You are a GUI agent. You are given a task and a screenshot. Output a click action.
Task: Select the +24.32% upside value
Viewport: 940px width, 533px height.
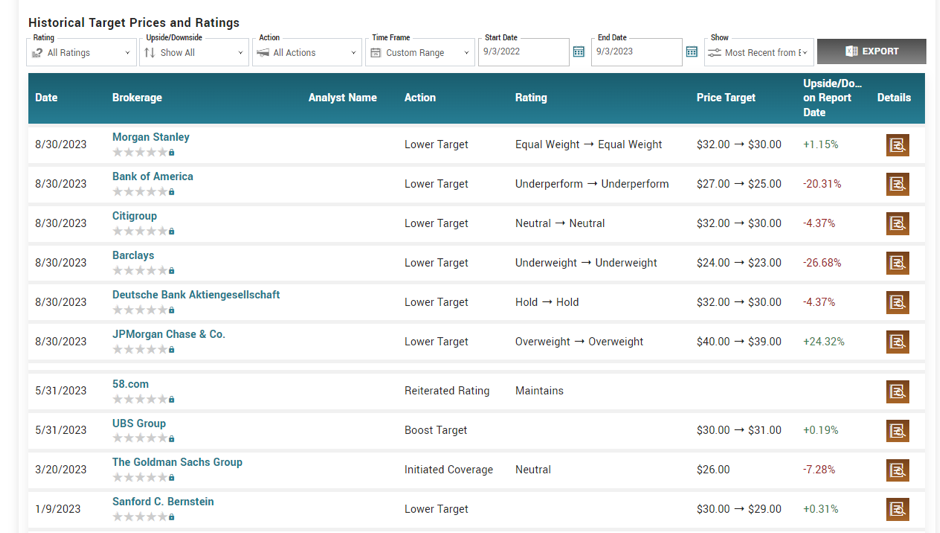click(x=824, y=342)
